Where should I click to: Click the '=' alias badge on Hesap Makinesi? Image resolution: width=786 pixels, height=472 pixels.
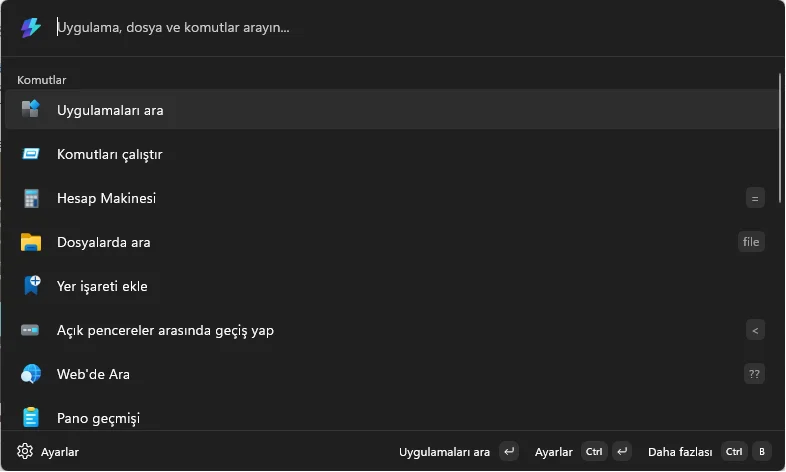pyautogui.click(x=755, y=198)
